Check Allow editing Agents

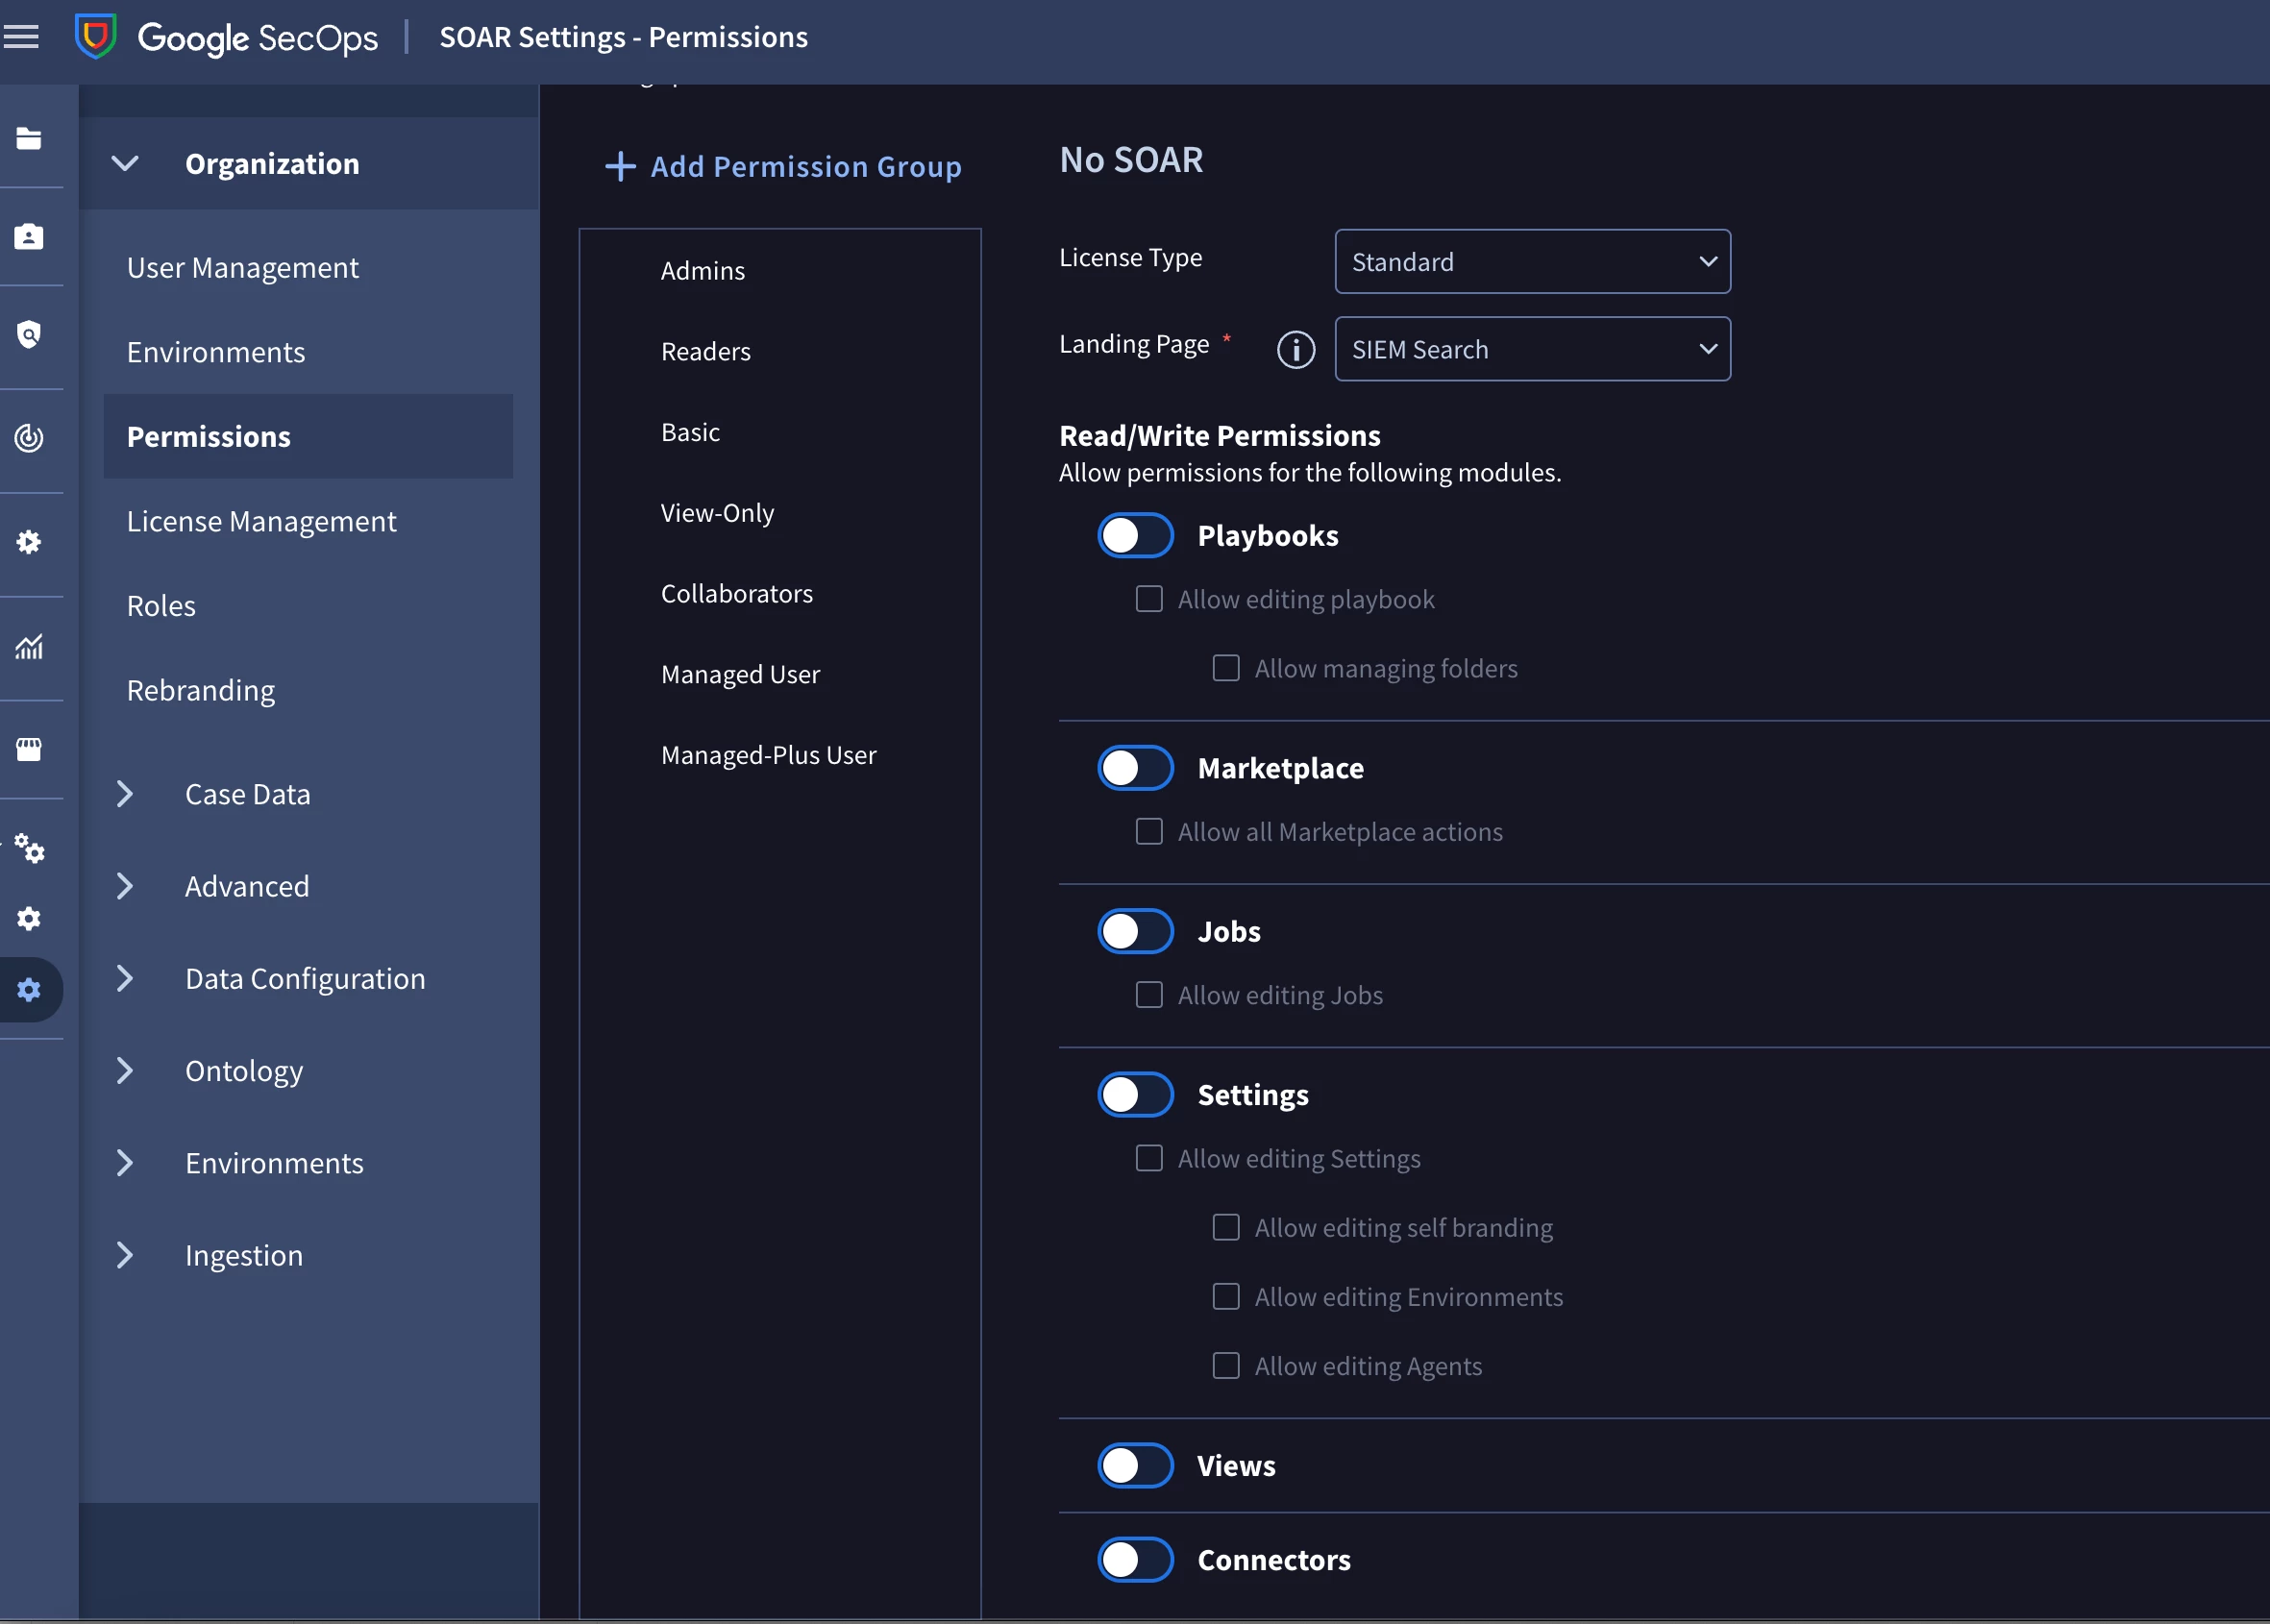point(1226,1366)
